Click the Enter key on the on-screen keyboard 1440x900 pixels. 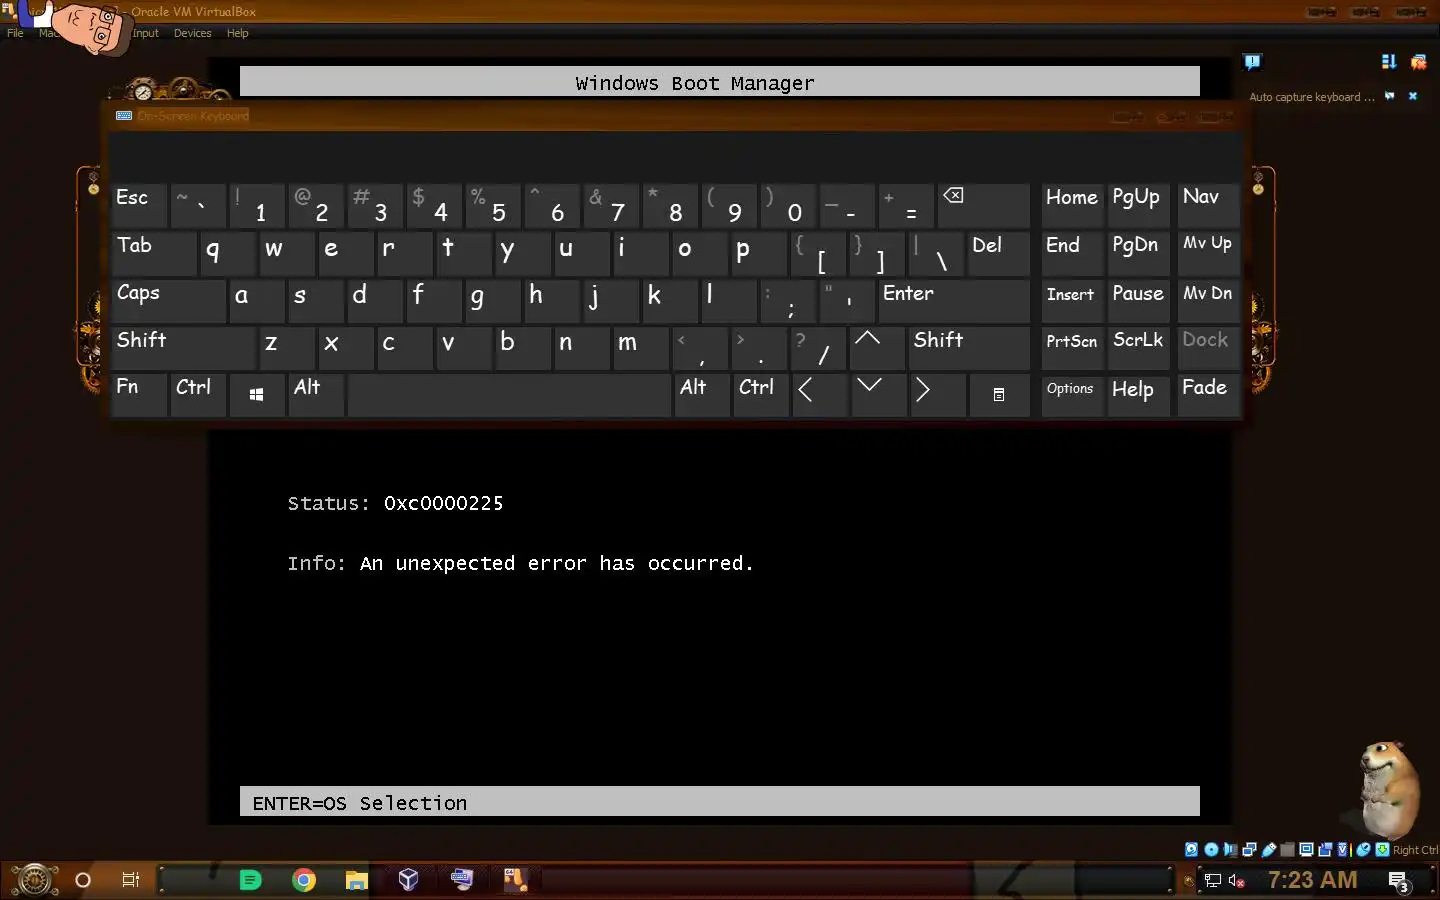click(953, 300)
